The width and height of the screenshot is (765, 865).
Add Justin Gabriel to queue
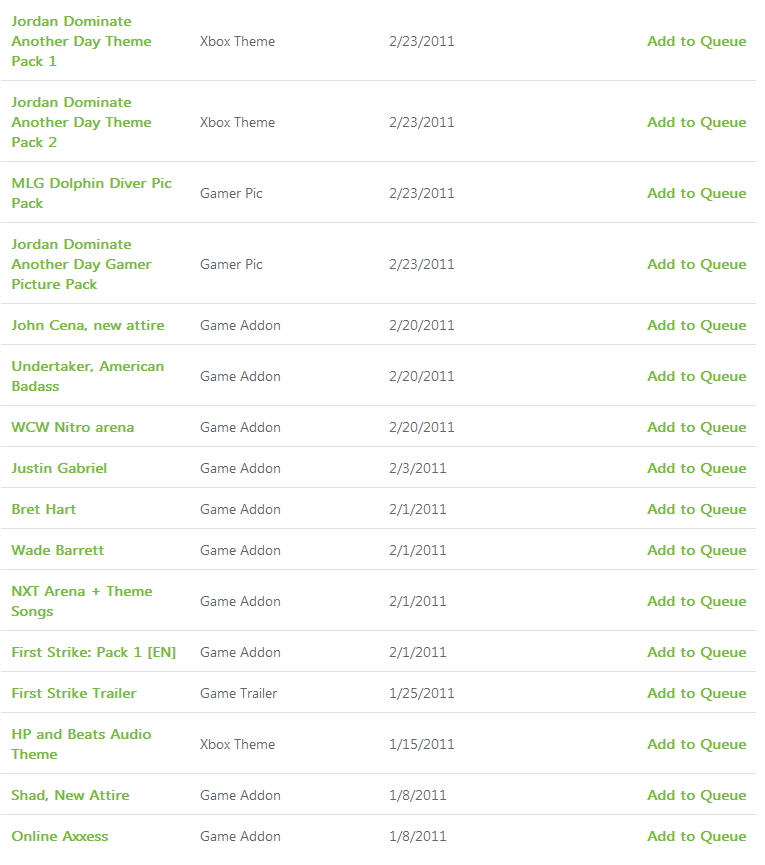[697, 468]
